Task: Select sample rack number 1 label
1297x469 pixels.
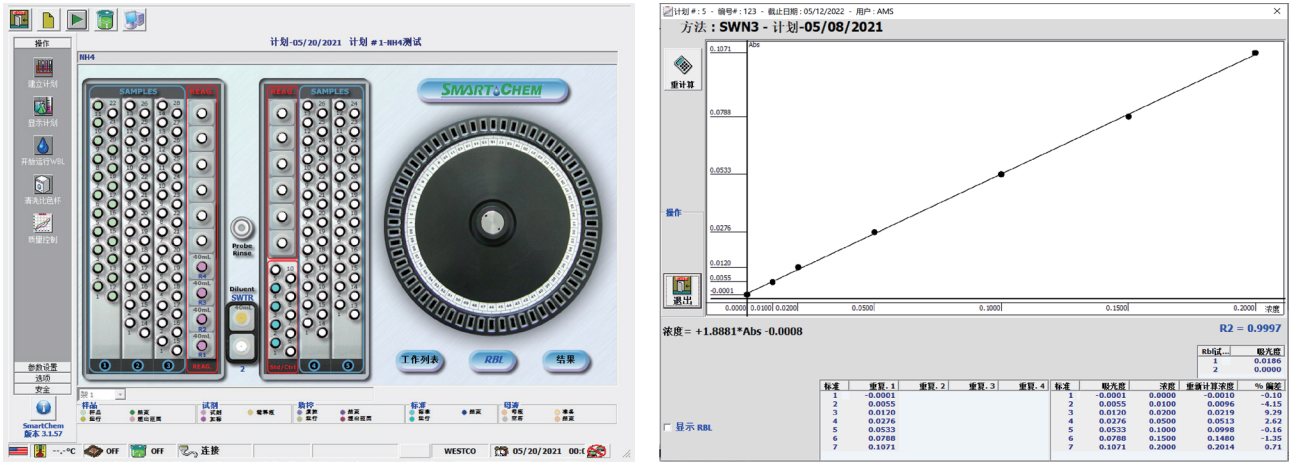Action: (x=105, y=366)
